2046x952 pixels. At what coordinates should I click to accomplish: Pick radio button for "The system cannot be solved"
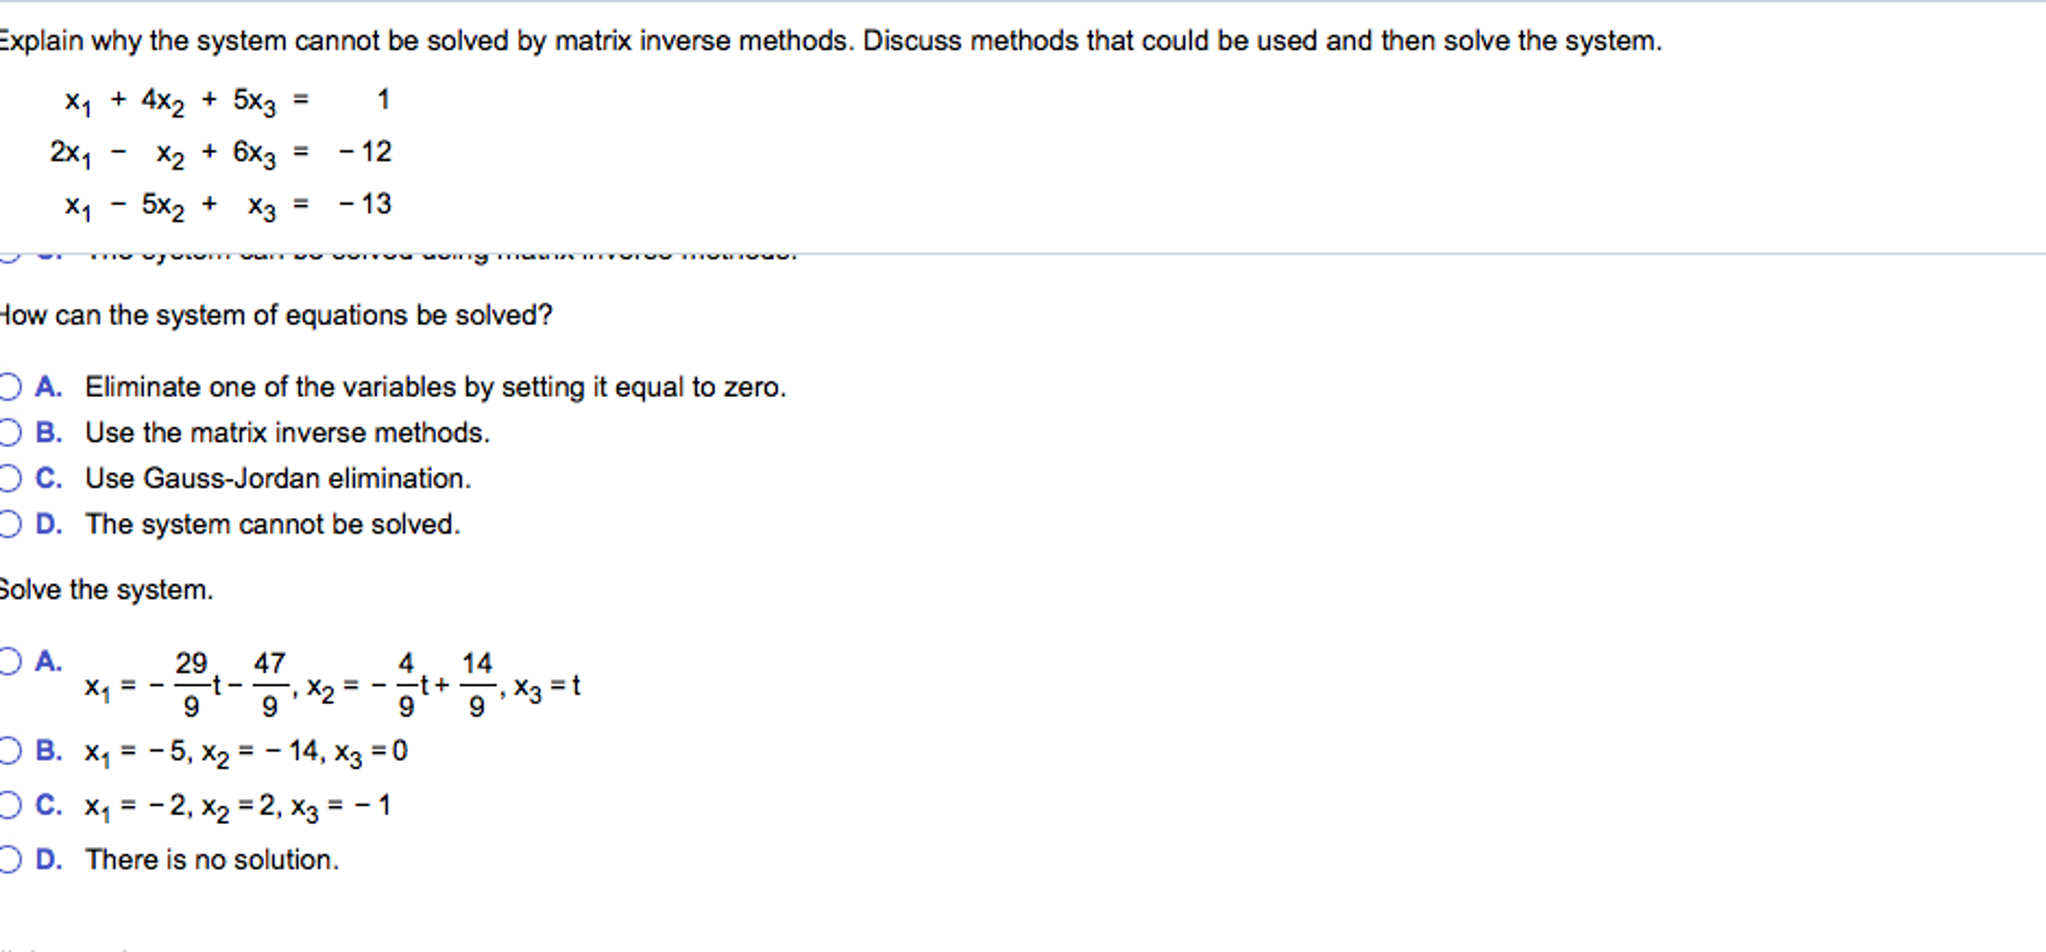(x=9, y=524)
